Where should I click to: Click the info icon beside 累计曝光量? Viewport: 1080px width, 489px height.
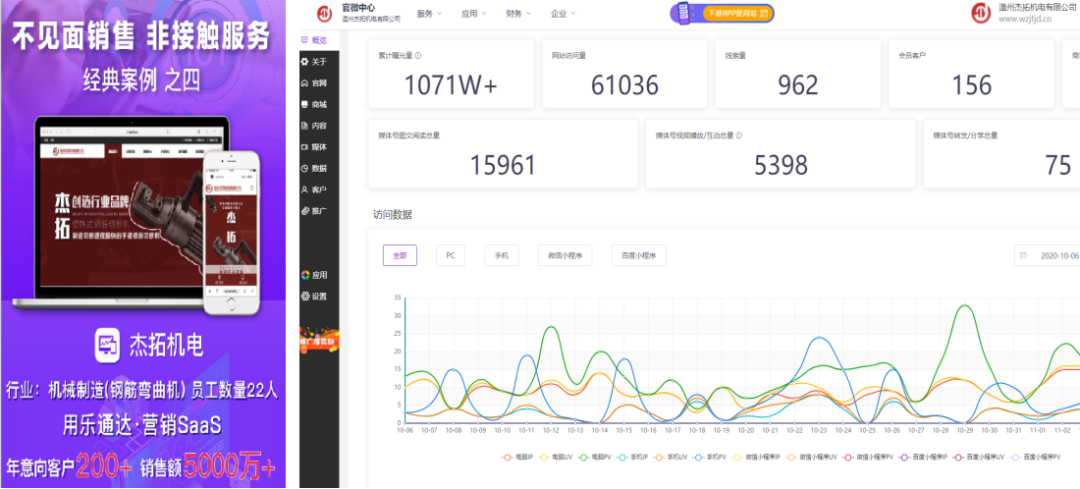tap(418, 56)
